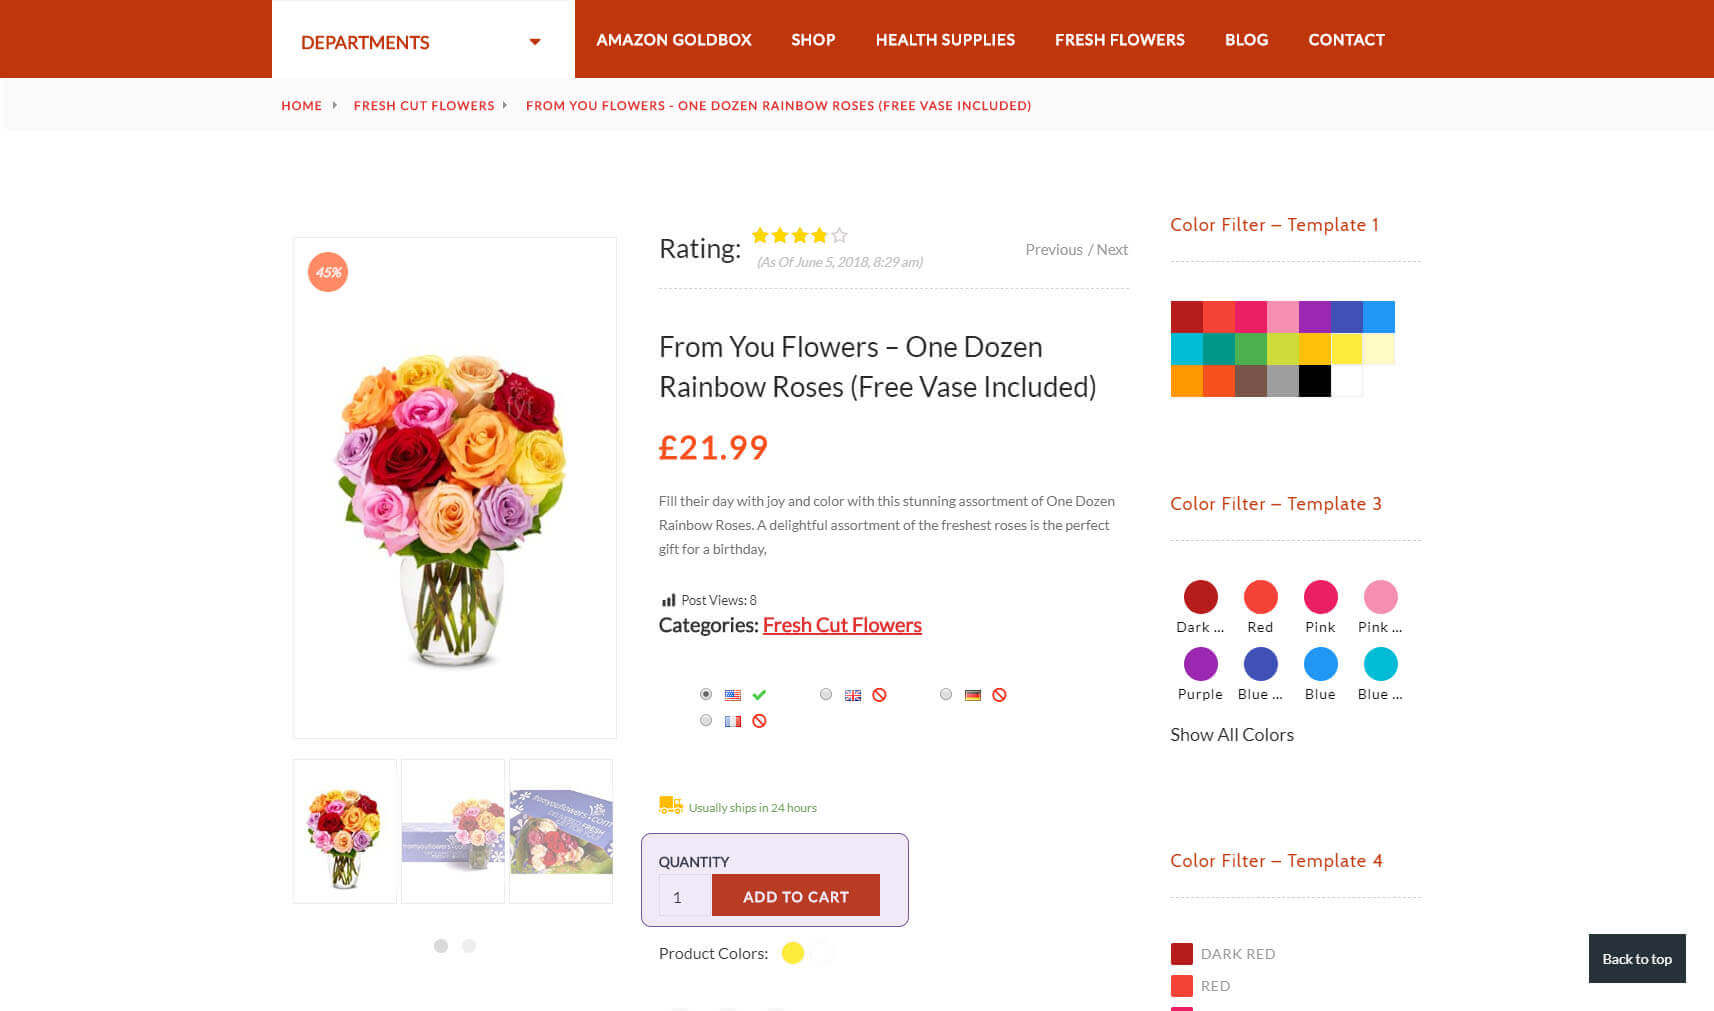Open the Fresh Flowers menu item
Screen dimensions: 1714x1011
(x=1119, y=40)
